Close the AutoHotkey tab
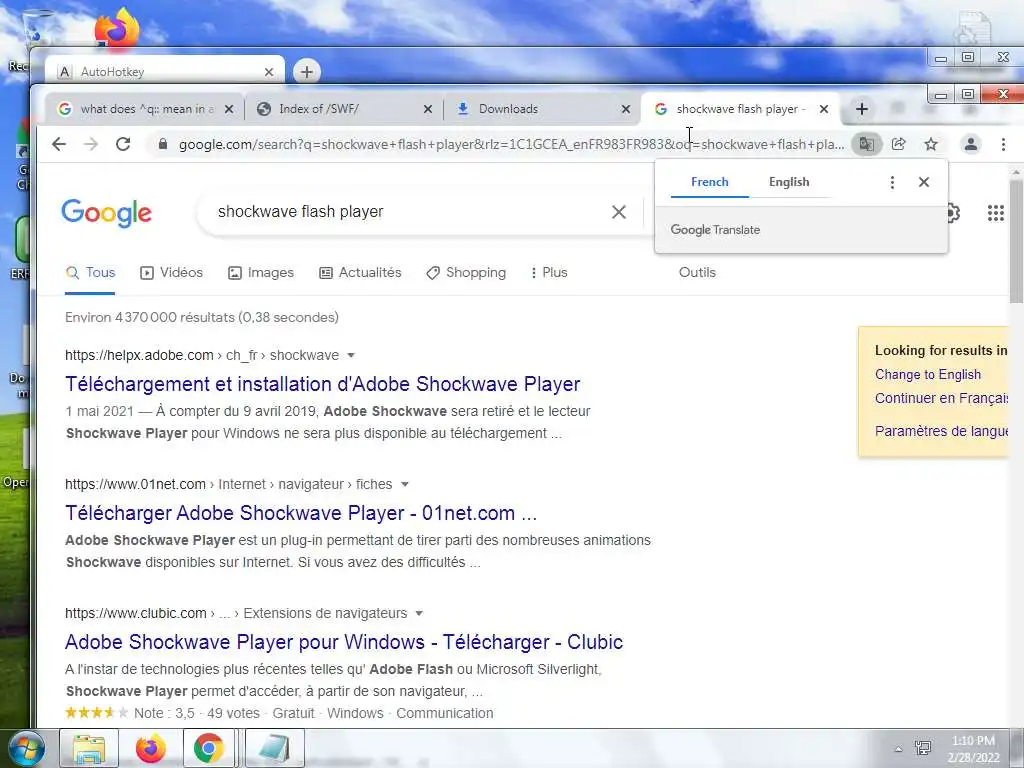The width and height of the screenshot is (1024, 768). coord(268,72)
